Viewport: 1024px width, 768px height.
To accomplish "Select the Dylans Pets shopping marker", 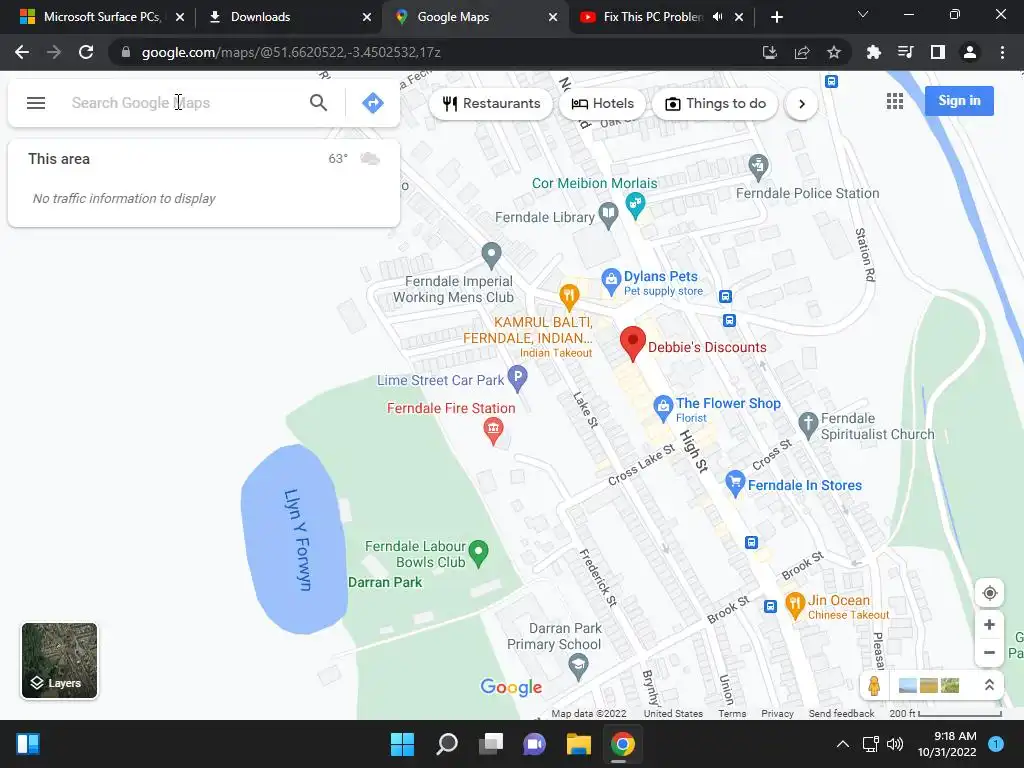I will point(611,281).
